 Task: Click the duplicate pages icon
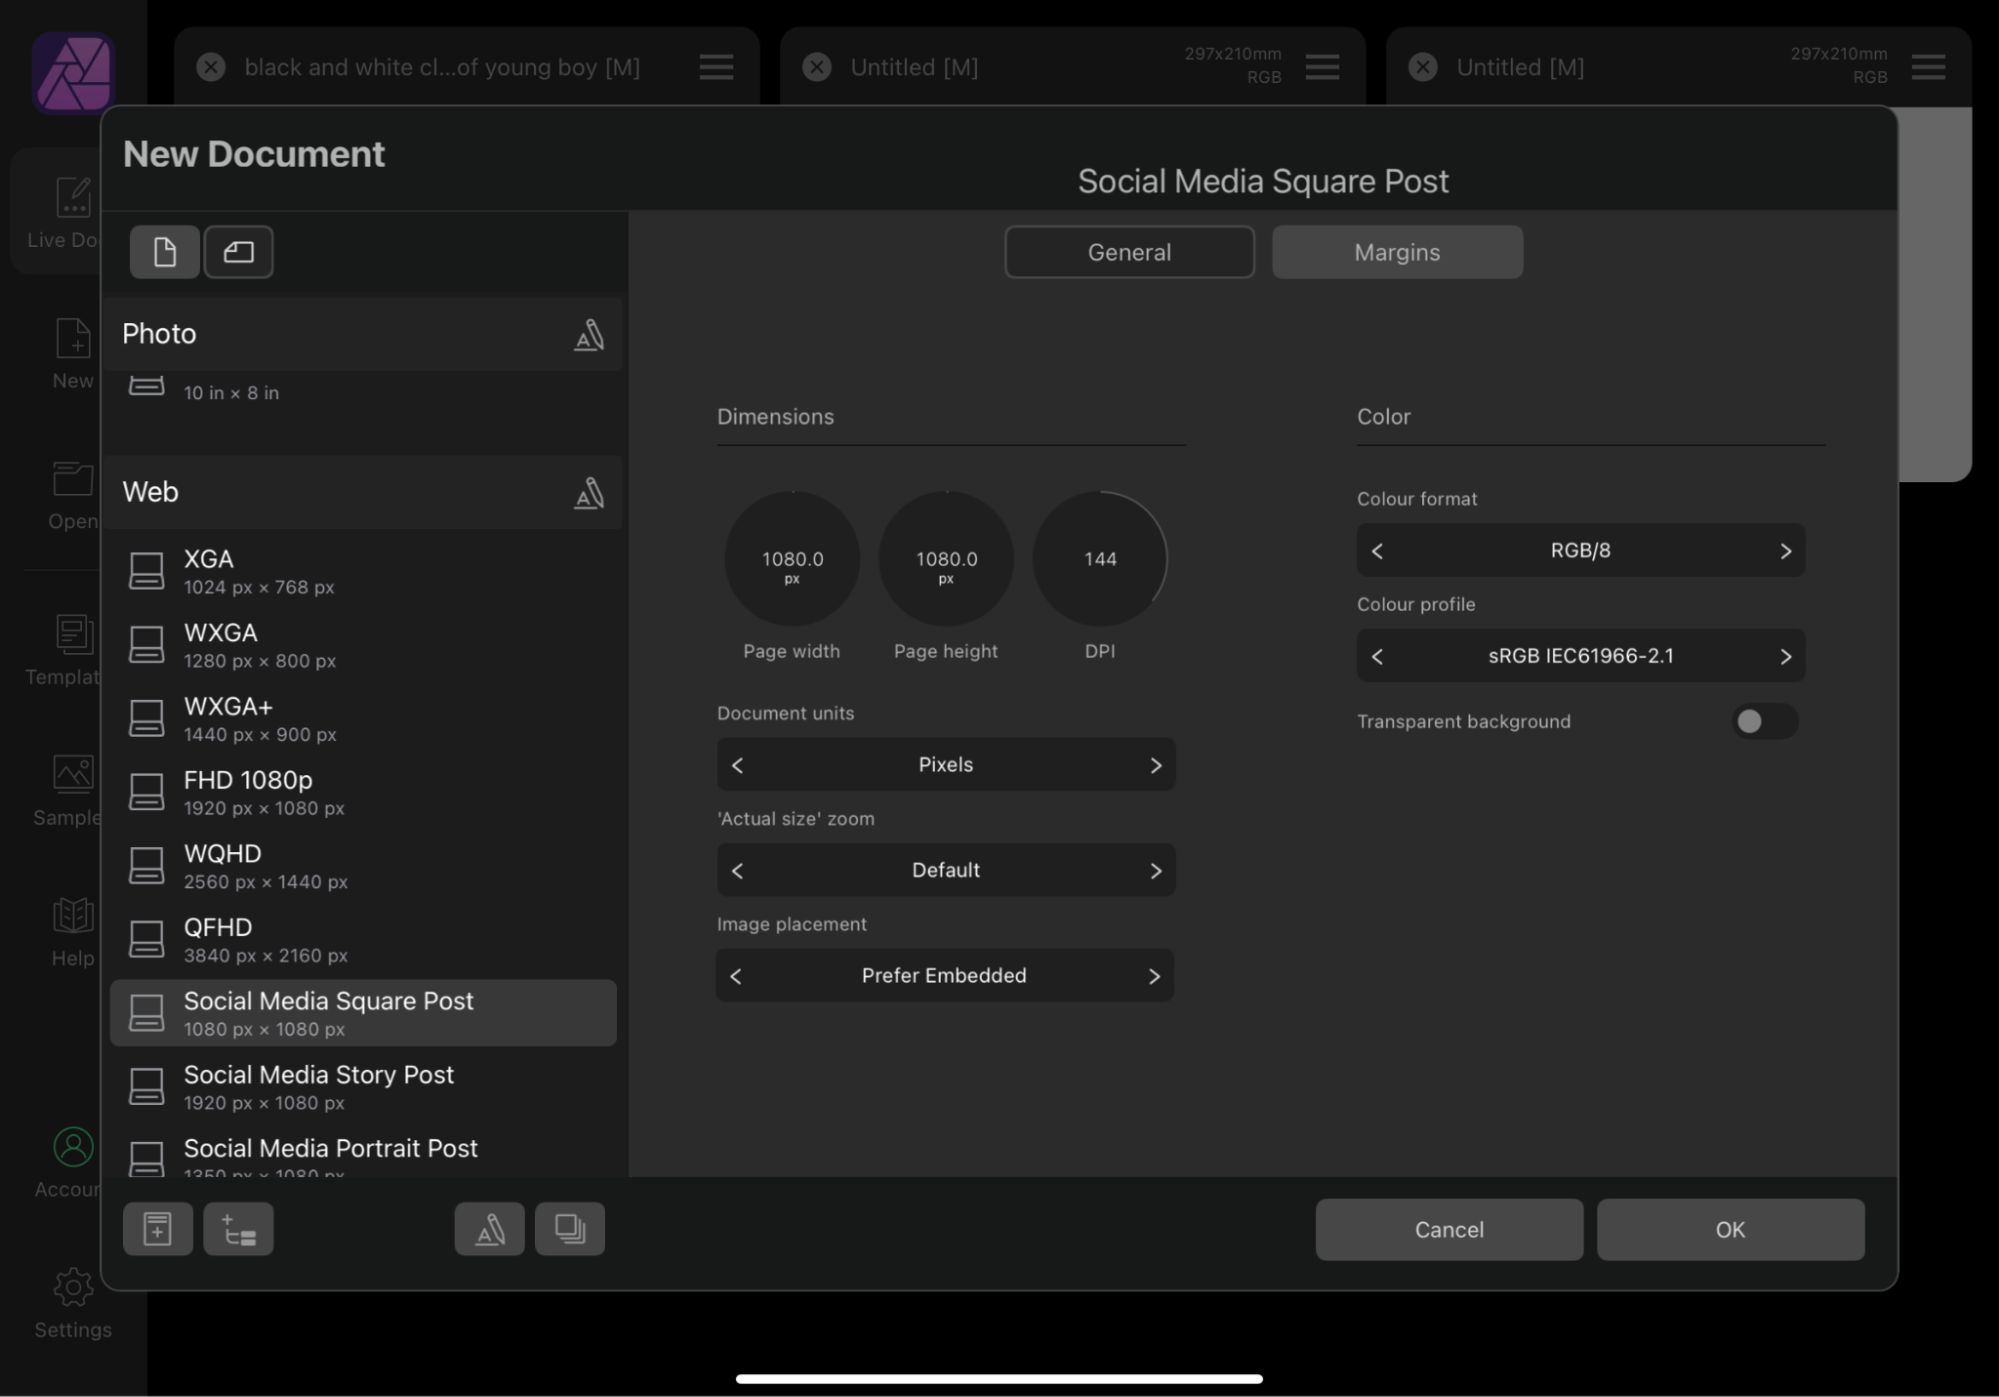570,1229
